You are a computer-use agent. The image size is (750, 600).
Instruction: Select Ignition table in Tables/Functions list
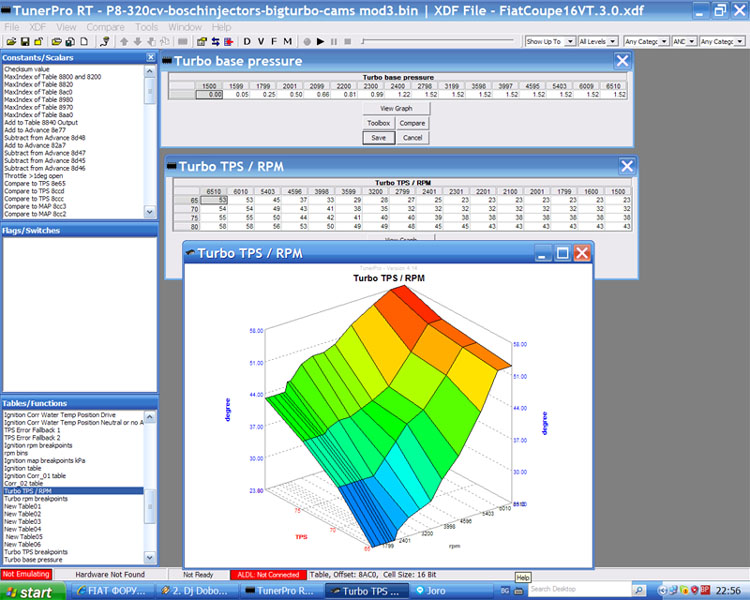24,467
